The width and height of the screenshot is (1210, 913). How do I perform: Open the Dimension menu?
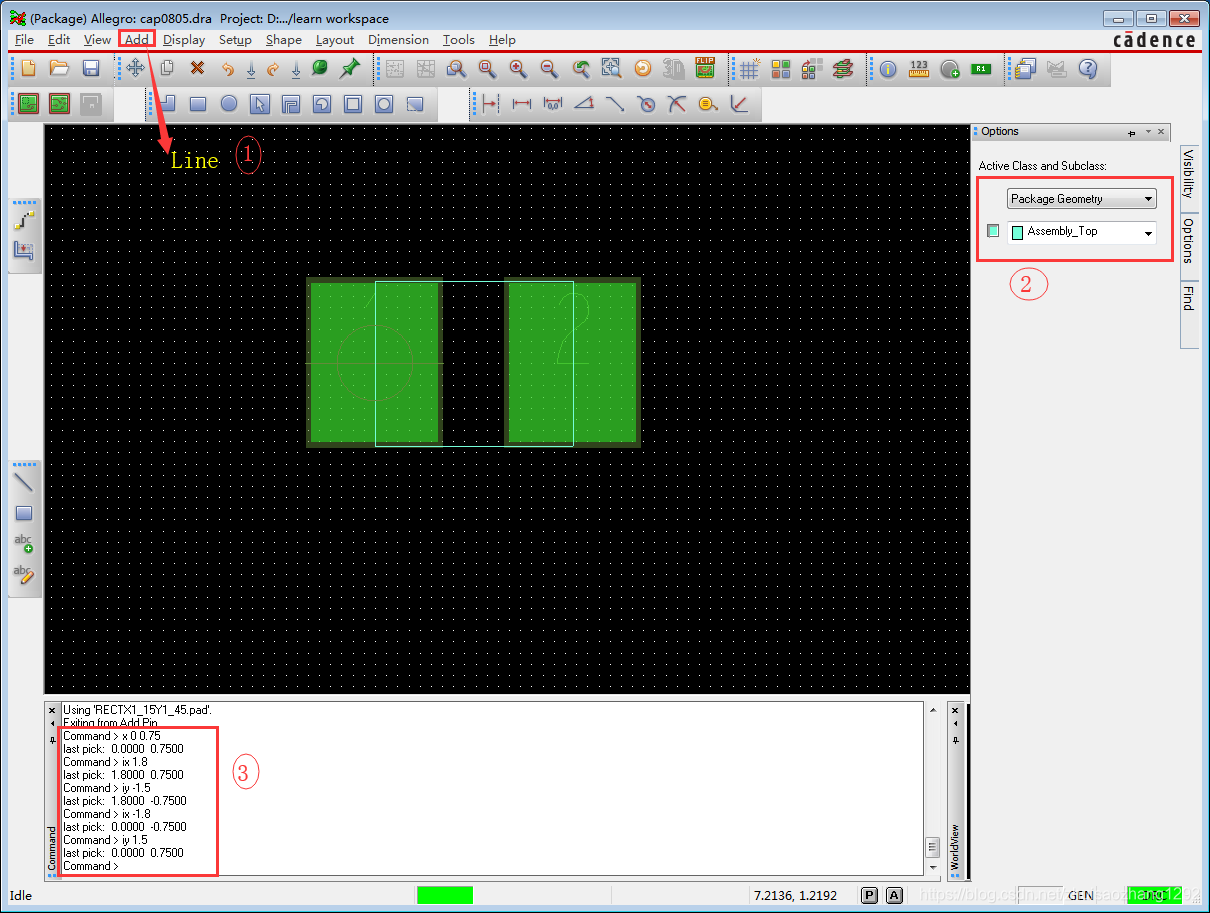click(x=398, y=40)
